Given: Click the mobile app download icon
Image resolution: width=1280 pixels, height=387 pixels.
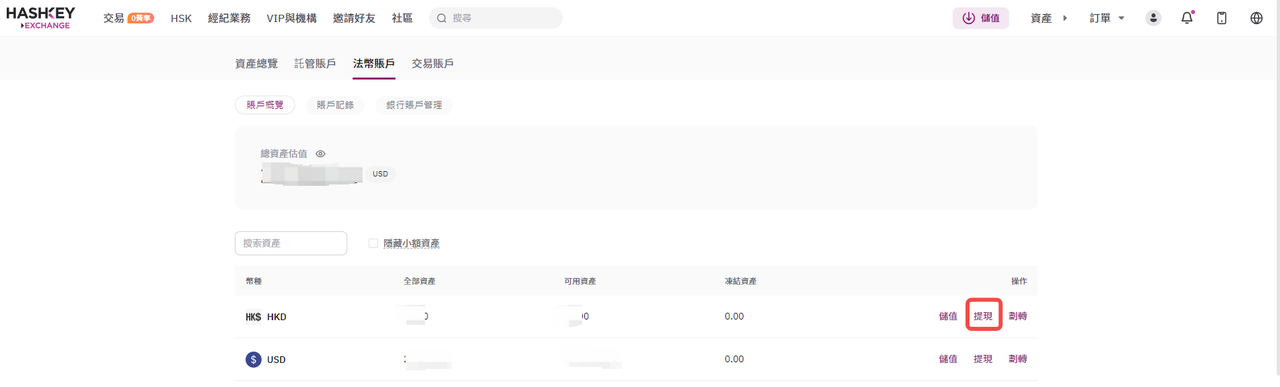Looking at the screenshot, I should (x=1221, y=18).
